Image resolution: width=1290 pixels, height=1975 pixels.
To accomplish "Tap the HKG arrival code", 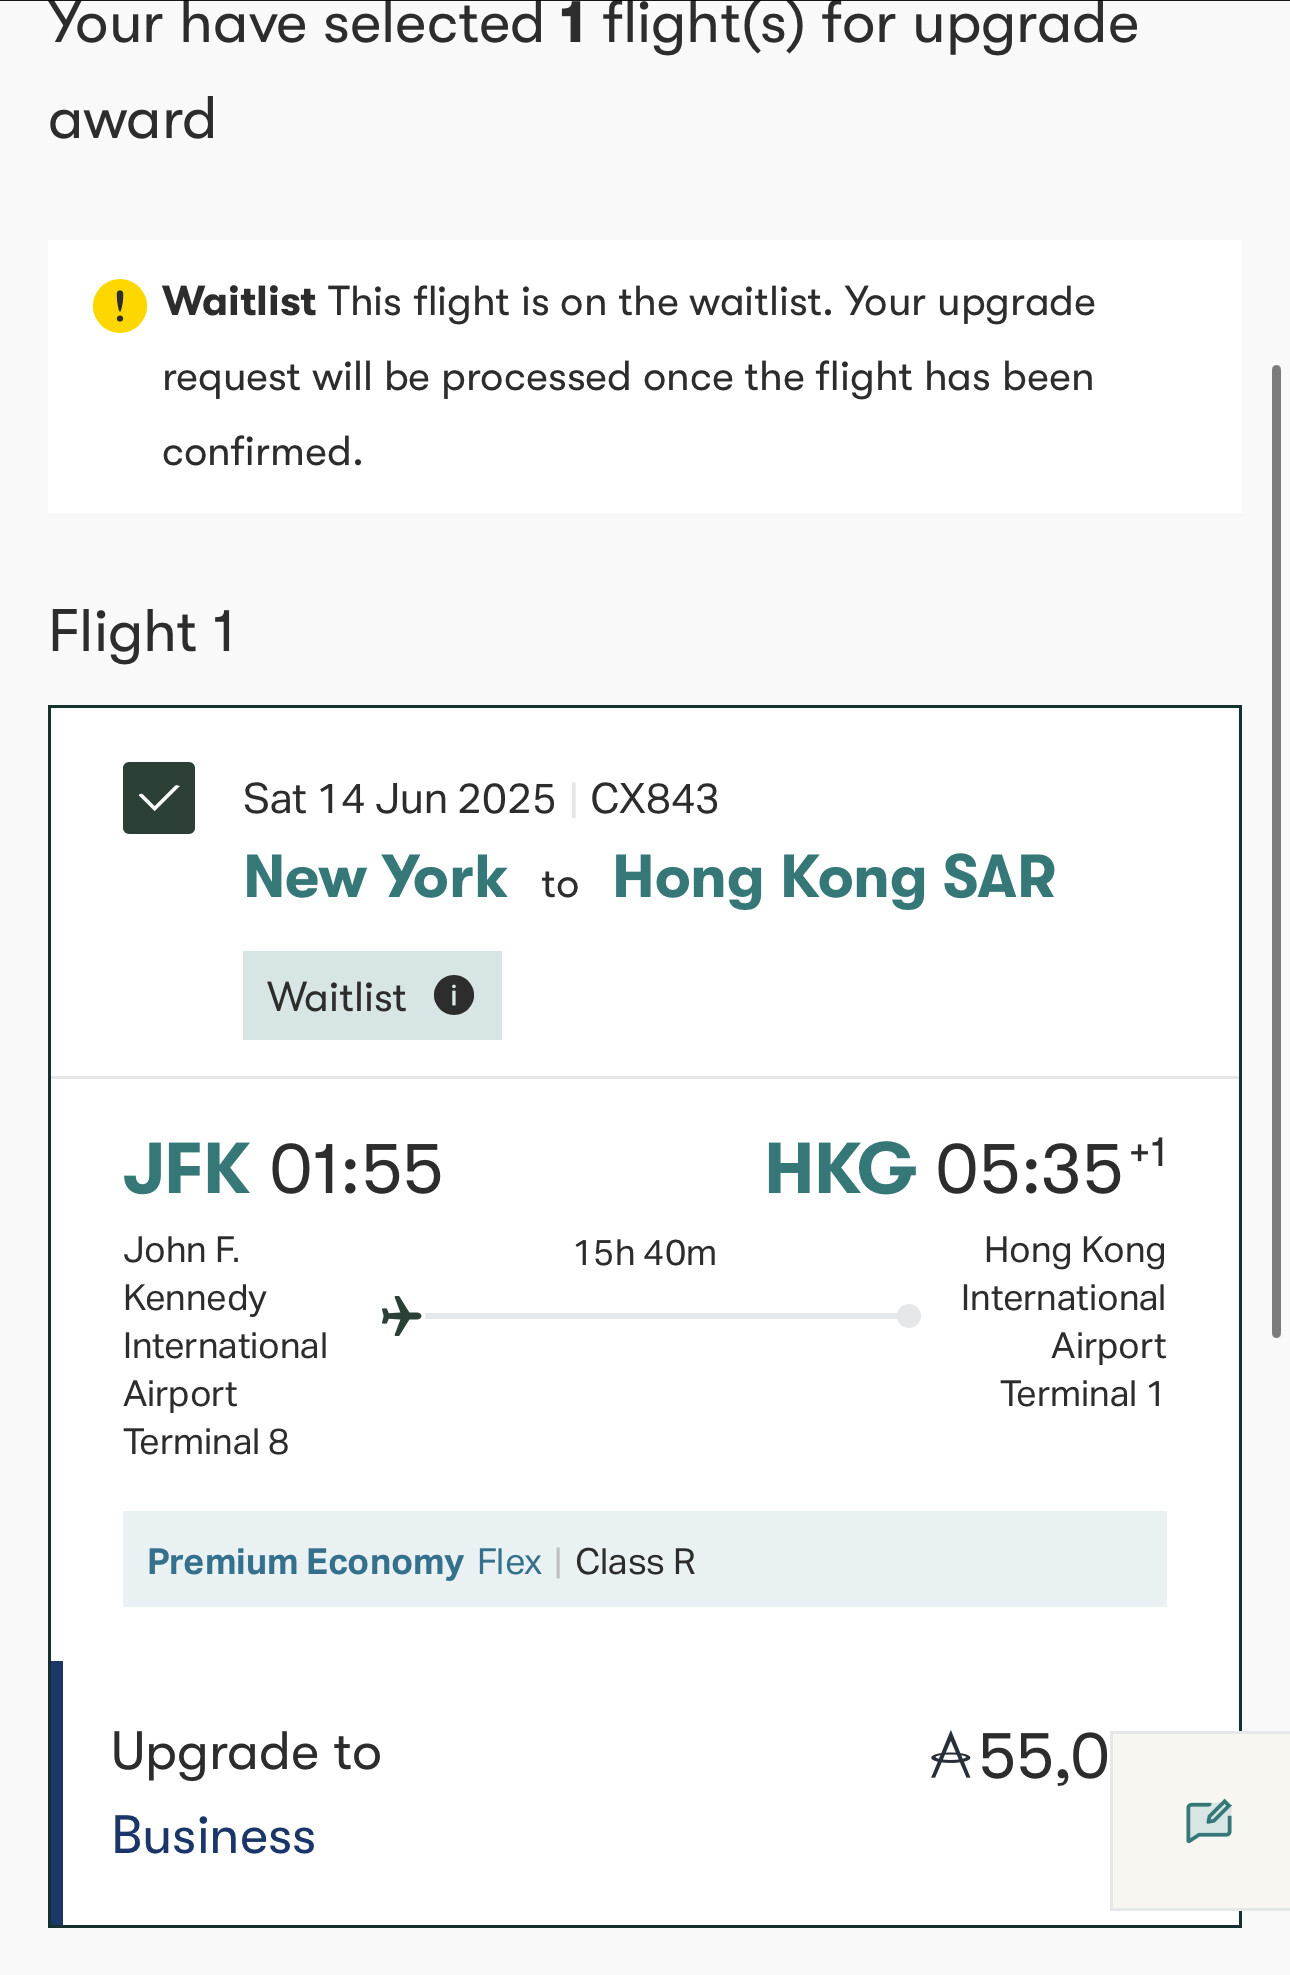I will click(841, 1169).
